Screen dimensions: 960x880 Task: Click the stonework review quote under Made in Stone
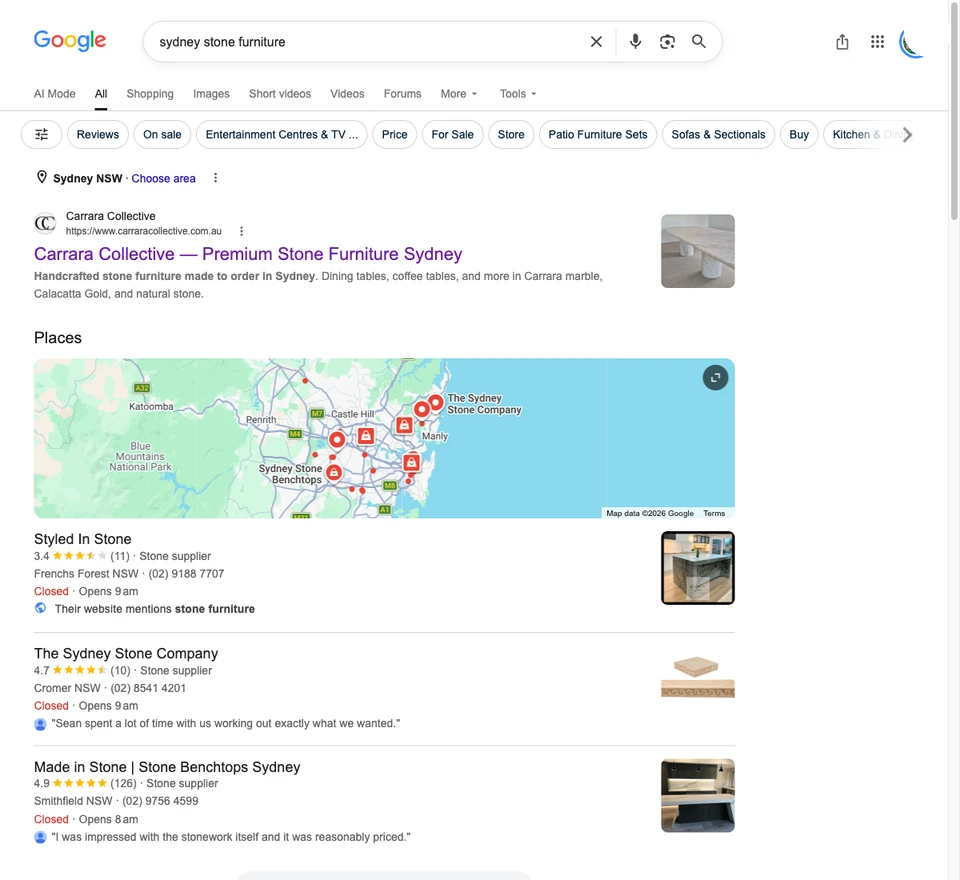click(x=231, y=837)
